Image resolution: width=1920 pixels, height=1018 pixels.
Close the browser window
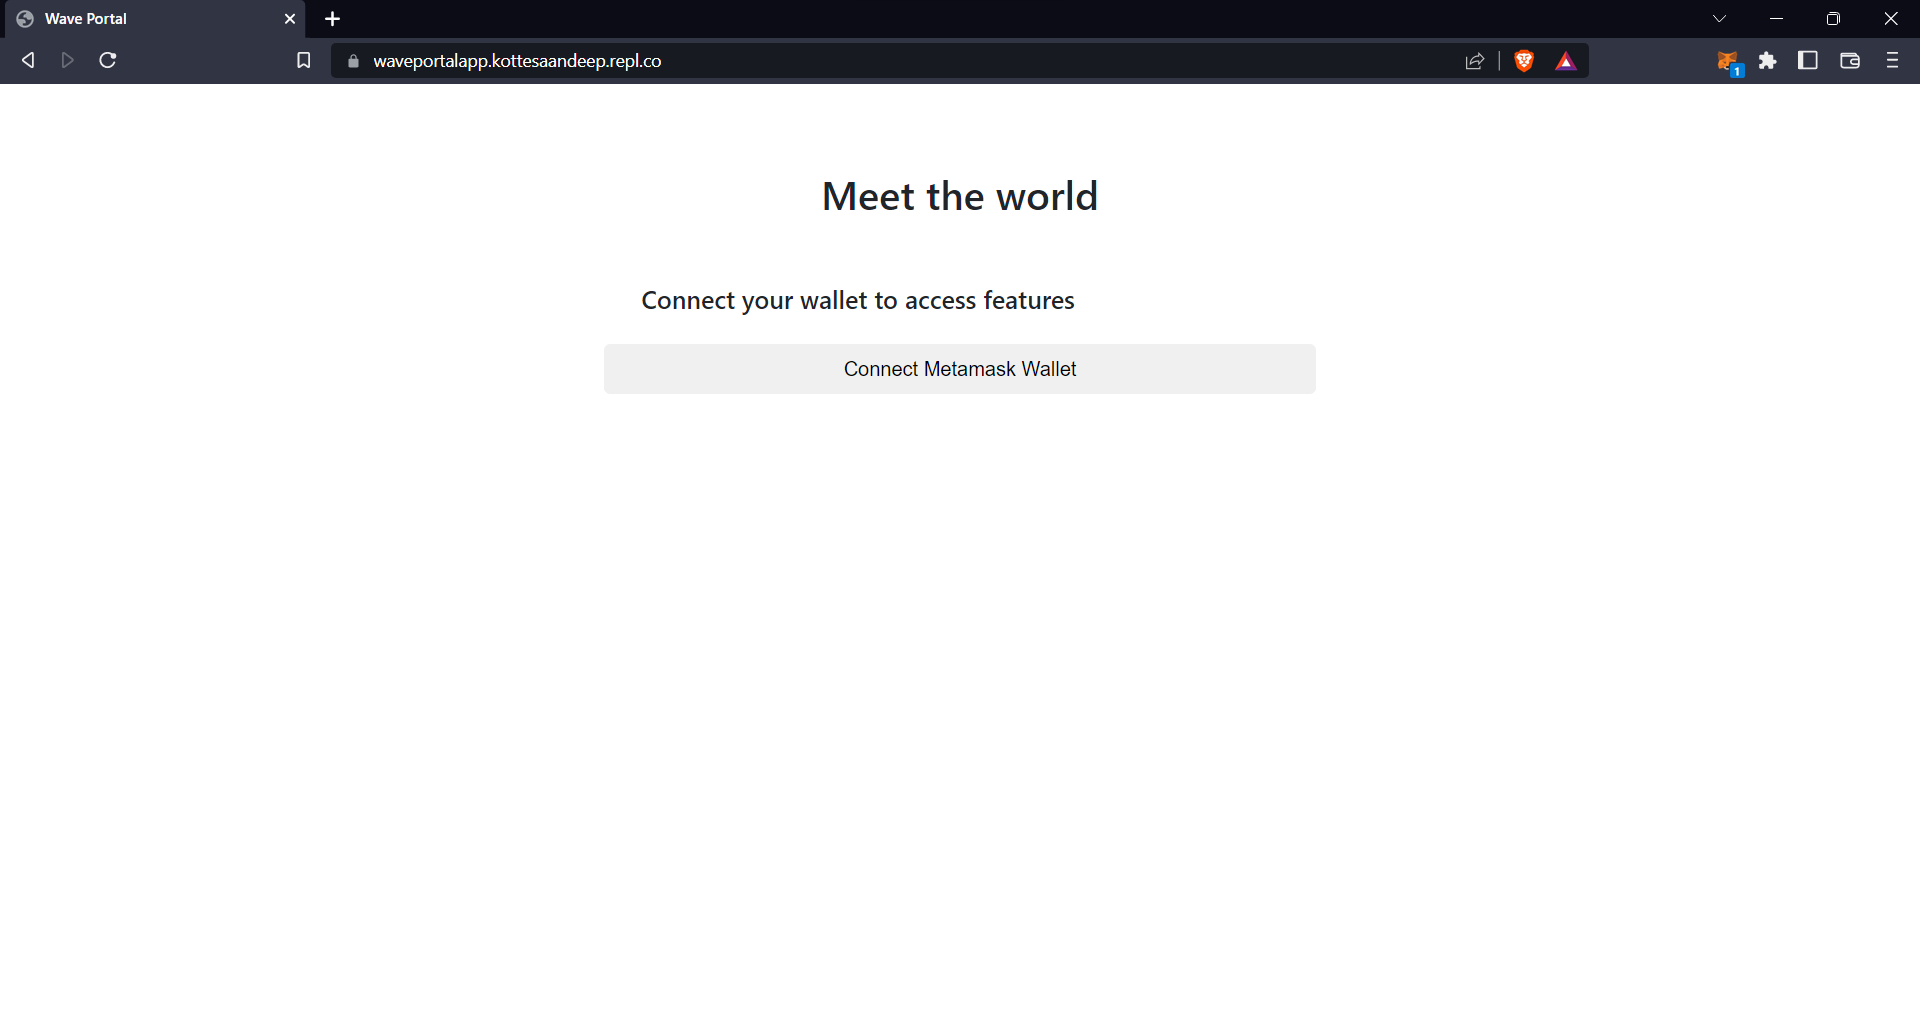[x=1891, y=19]
